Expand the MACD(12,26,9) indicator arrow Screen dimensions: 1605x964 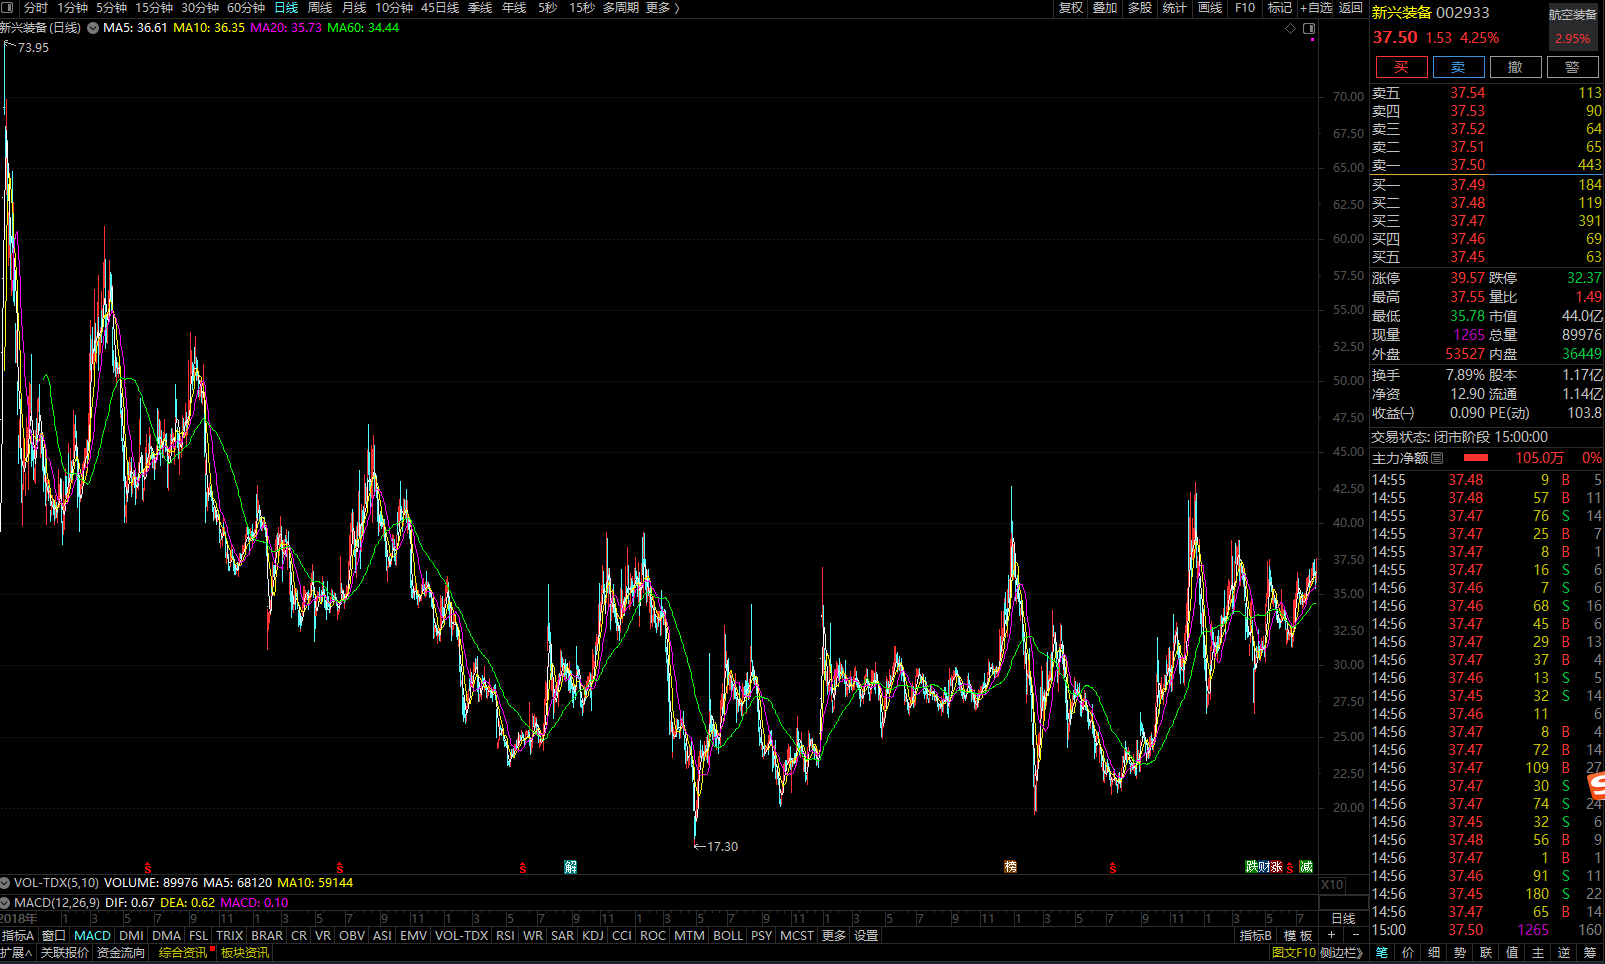point(5,903)
